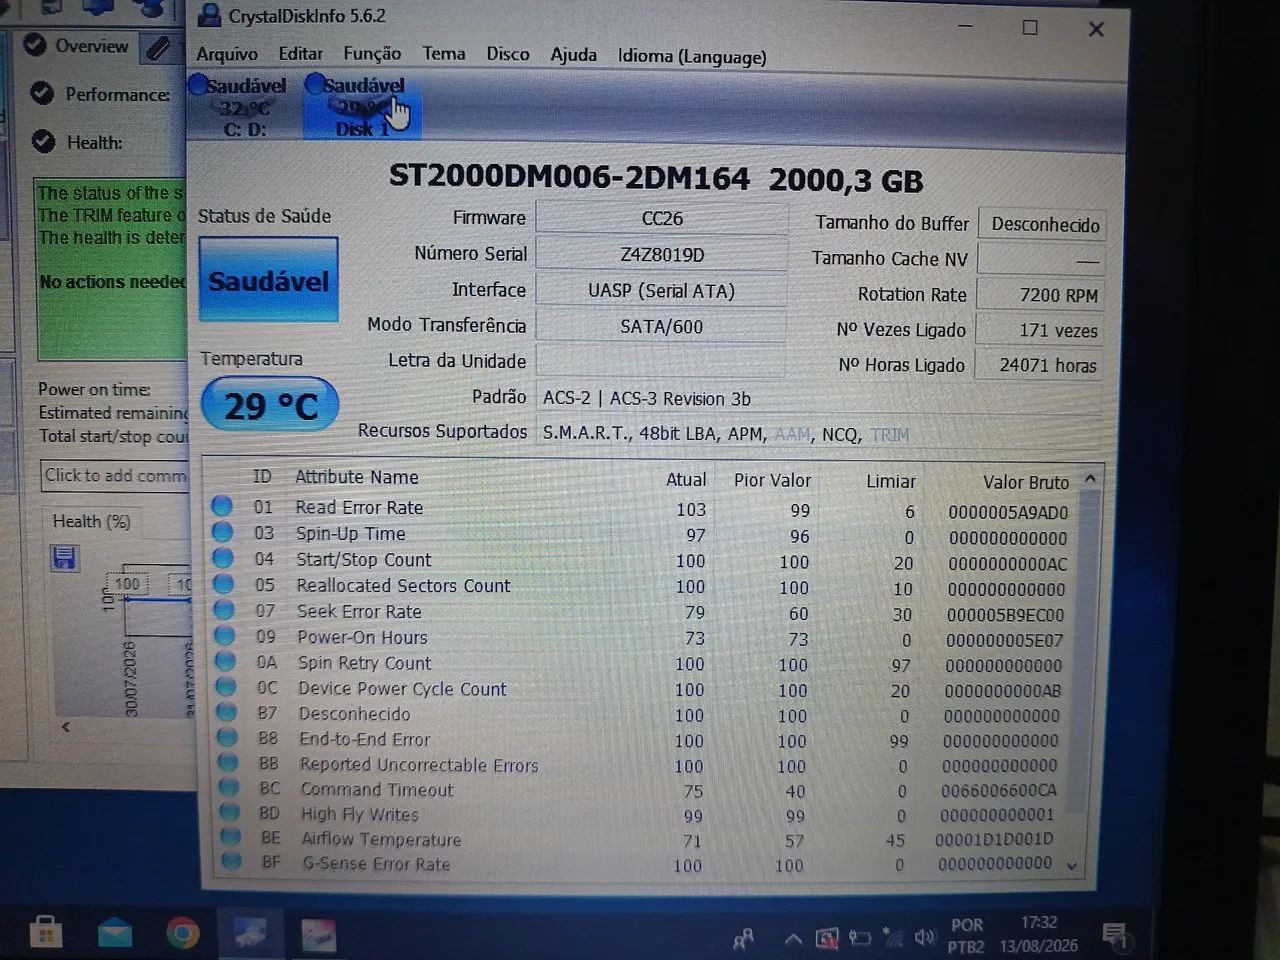Click the 24071 horas power-on field
1280x960 pixels.
tap(1040, 365)
